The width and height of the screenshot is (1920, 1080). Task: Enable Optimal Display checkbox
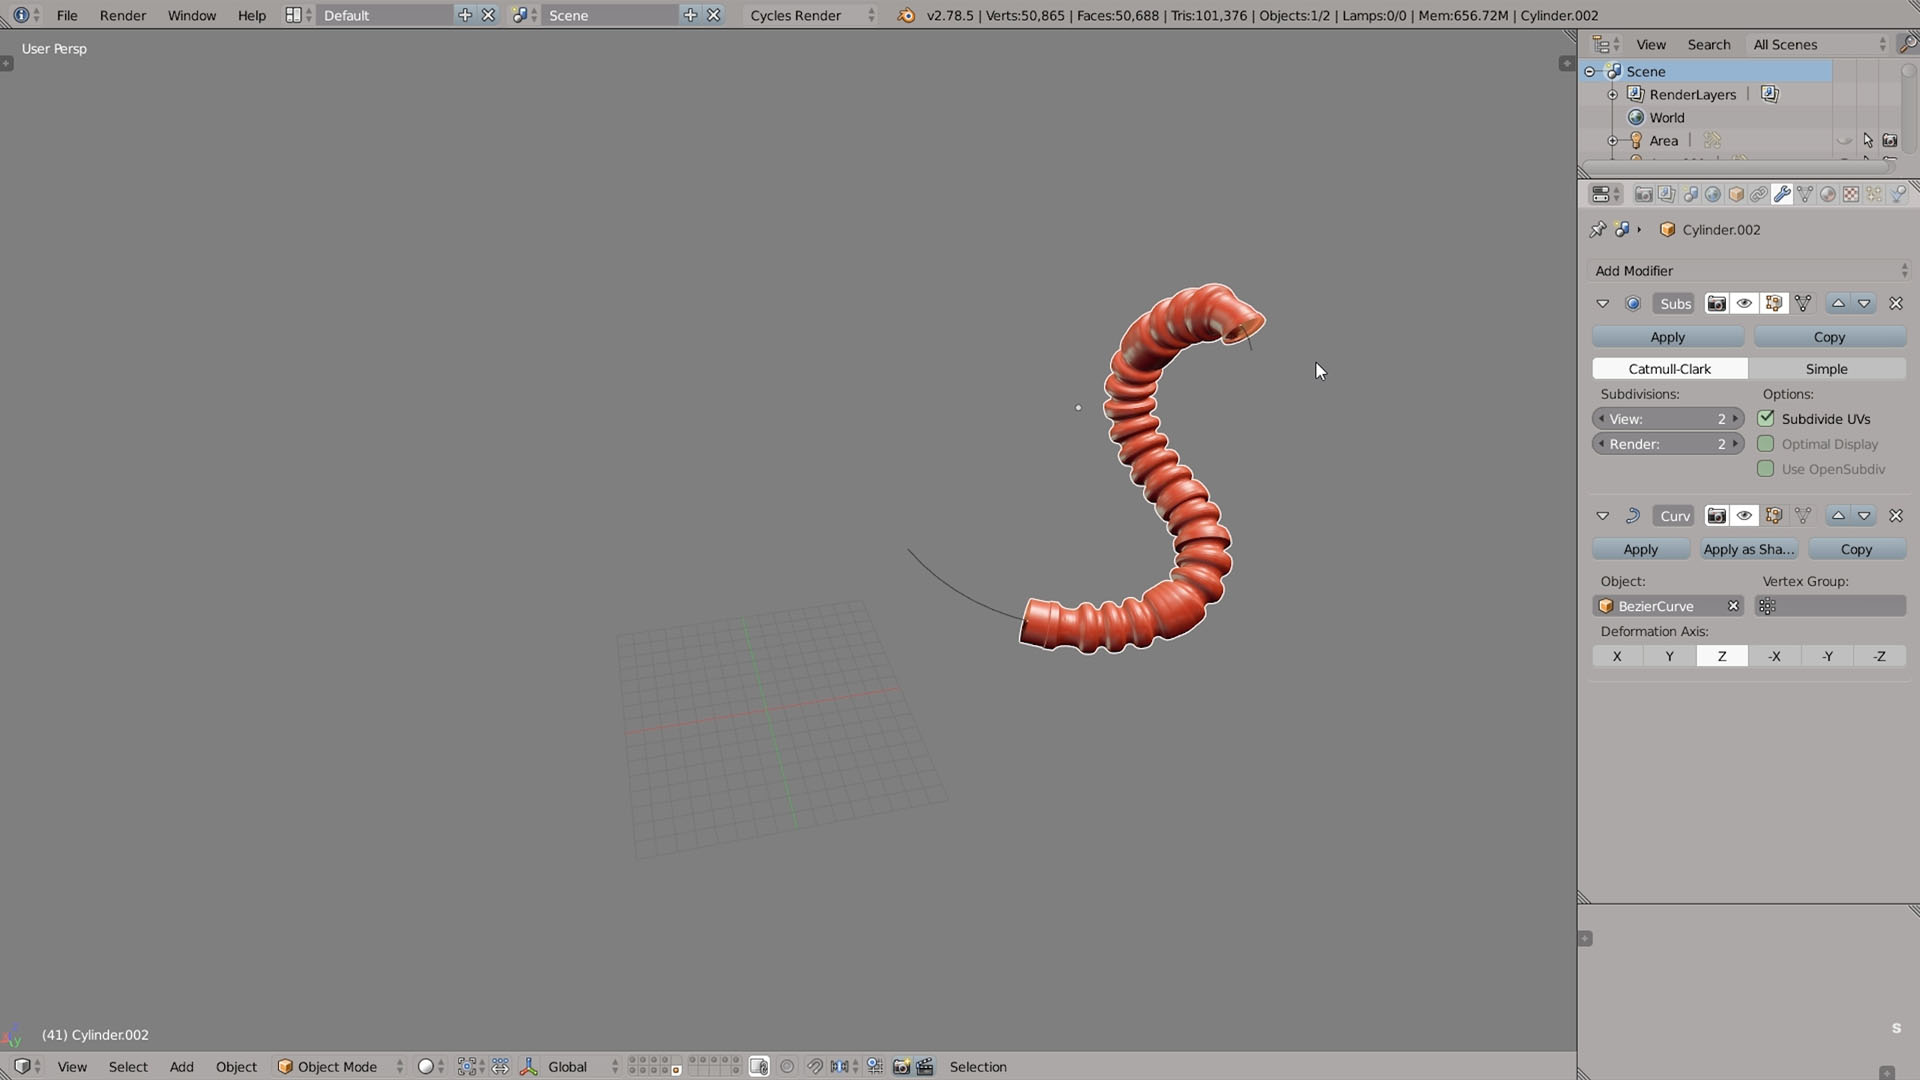(x=1766, y=444)
